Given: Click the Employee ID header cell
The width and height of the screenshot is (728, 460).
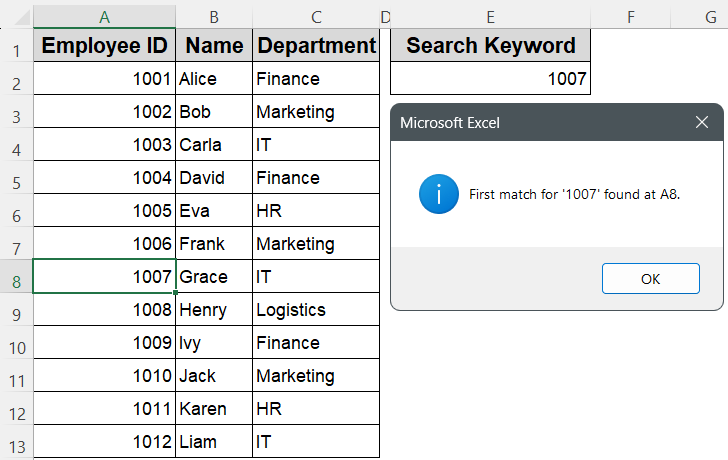Looking at the screenshot, I should coord(104,46).
